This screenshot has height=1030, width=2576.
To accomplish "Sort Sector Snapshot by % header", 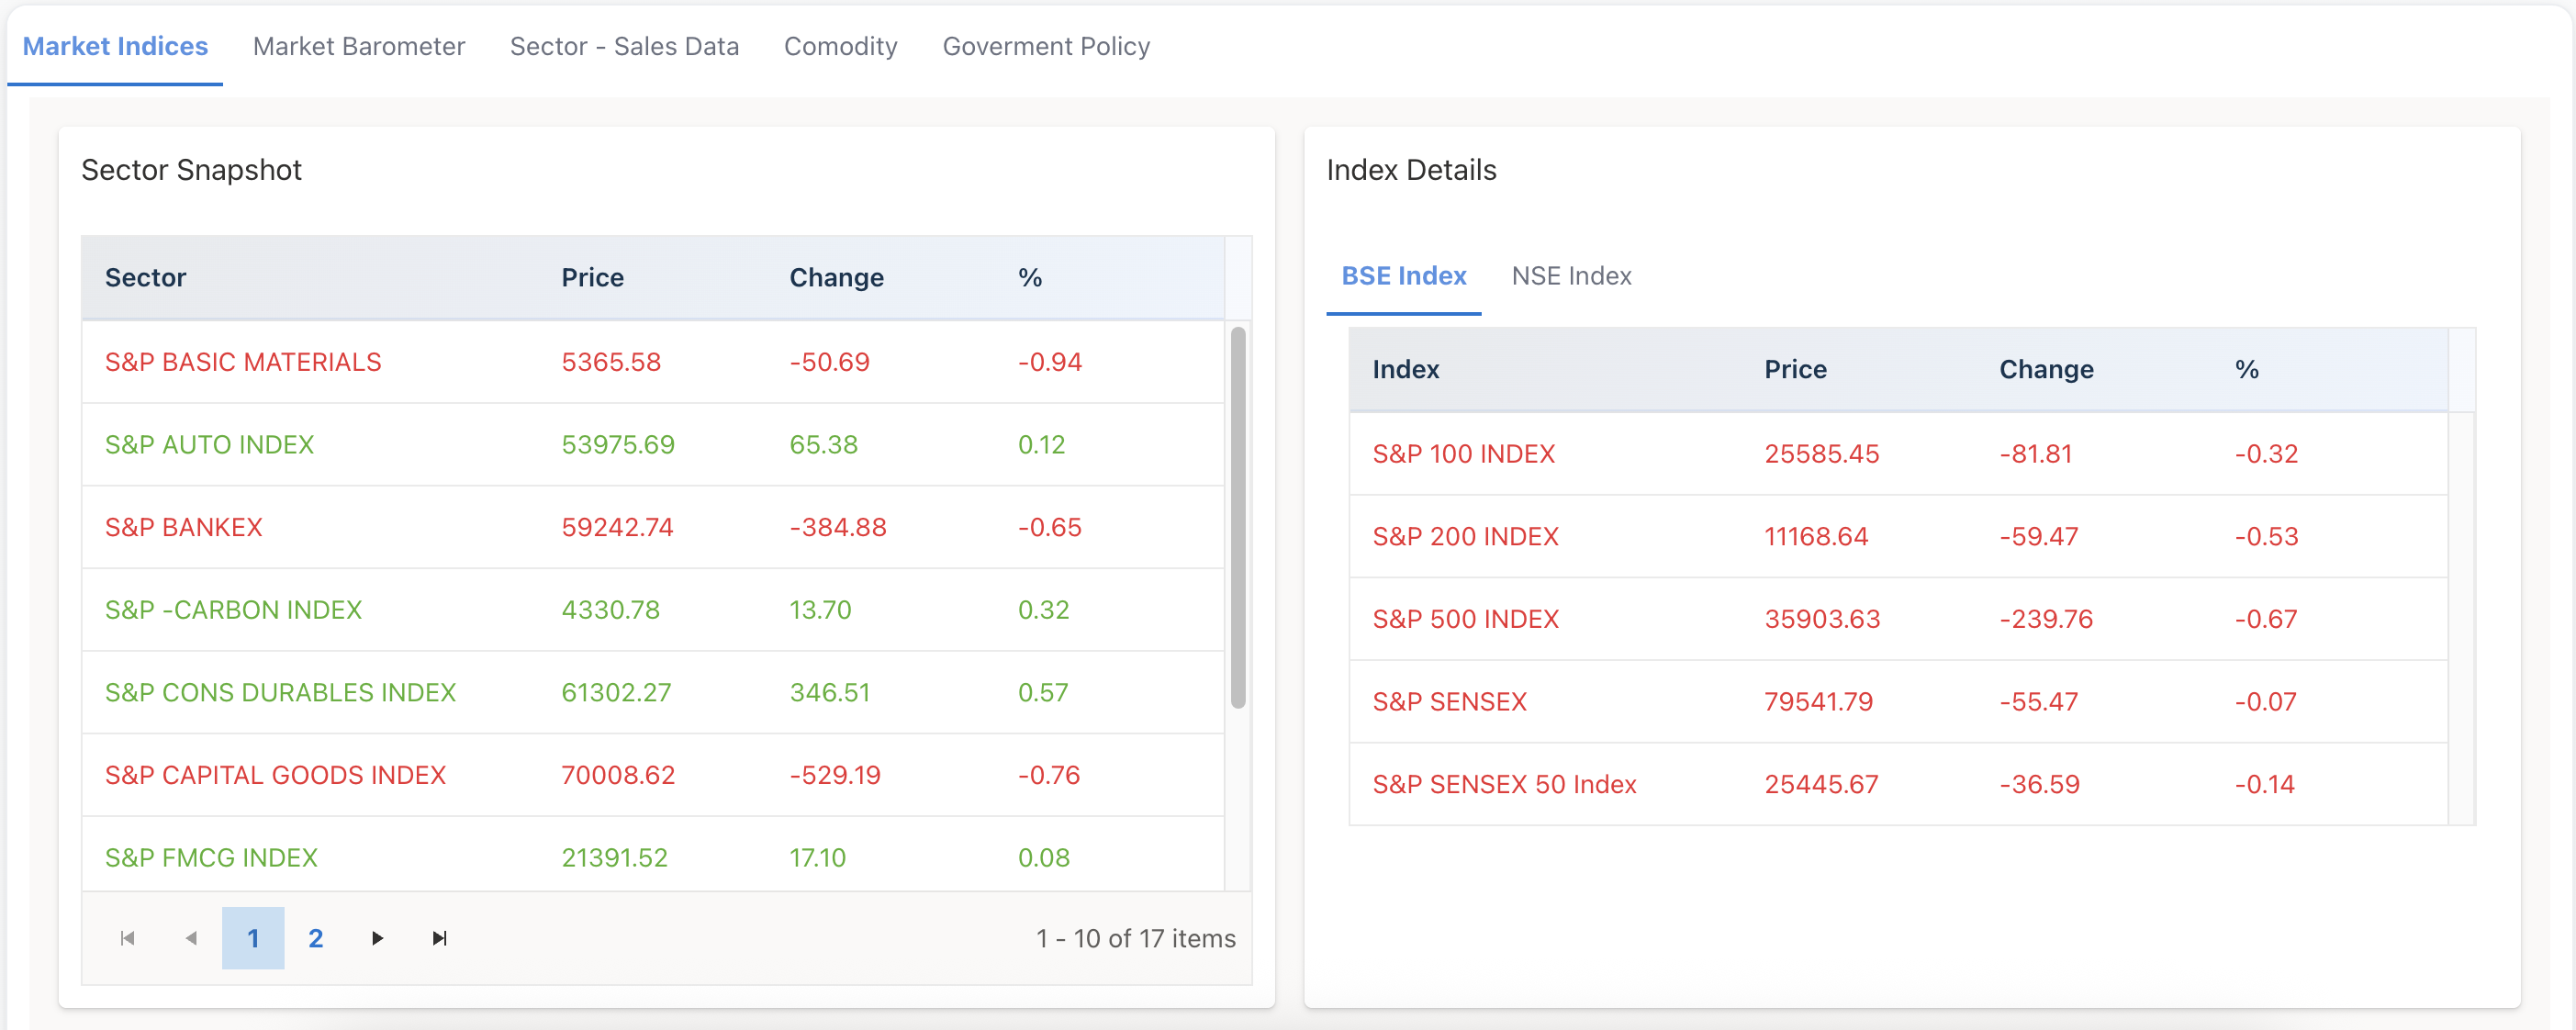I will point(1030,278).
